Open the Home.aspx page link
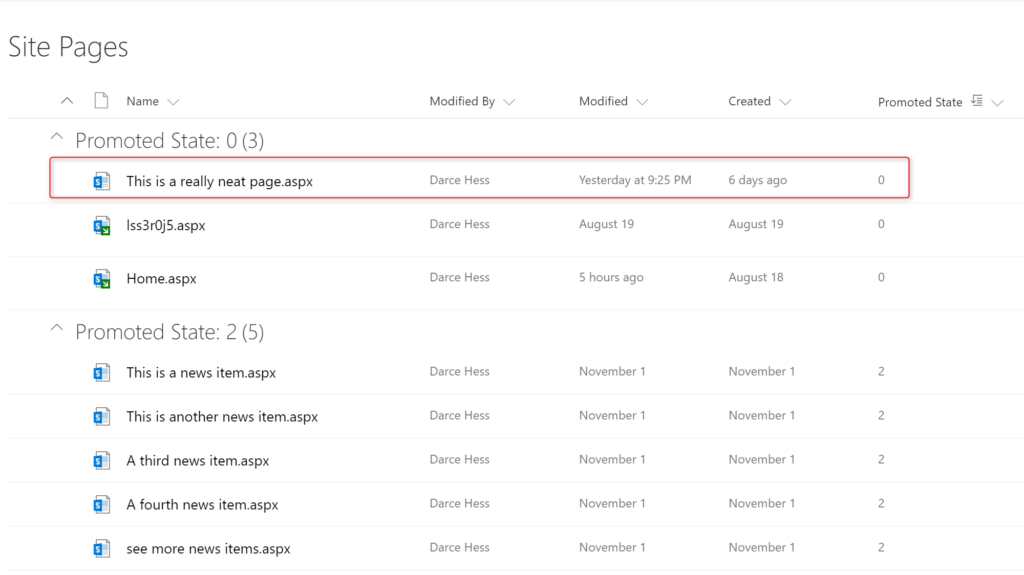The width and height of the screenshot is (1024, 575). (161, 279)
